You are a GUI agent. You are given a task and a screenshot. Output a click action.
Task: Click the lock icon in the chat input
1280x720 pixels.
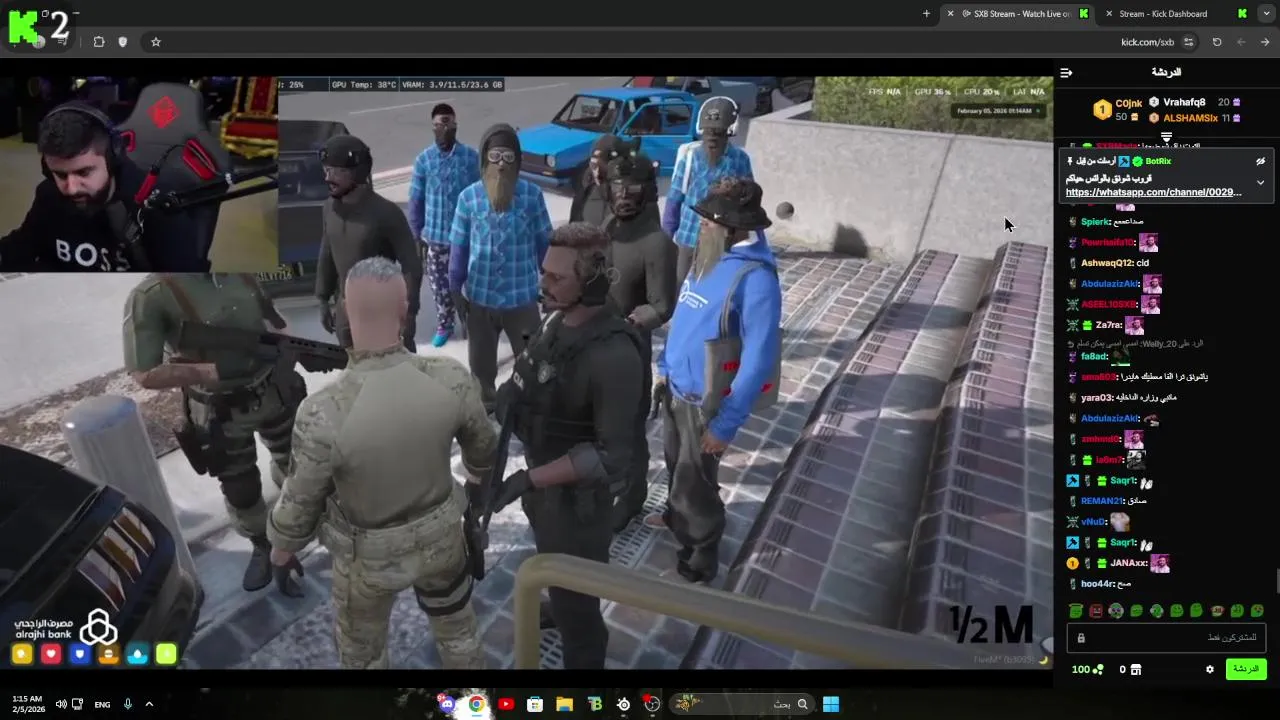(x=1080, y=638)
